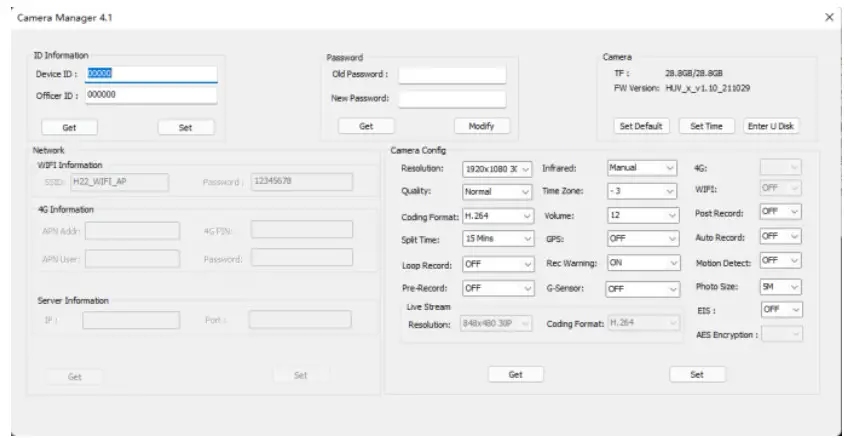Focus the Old Password field
This screenshot has width=844, height=443.
452,75
